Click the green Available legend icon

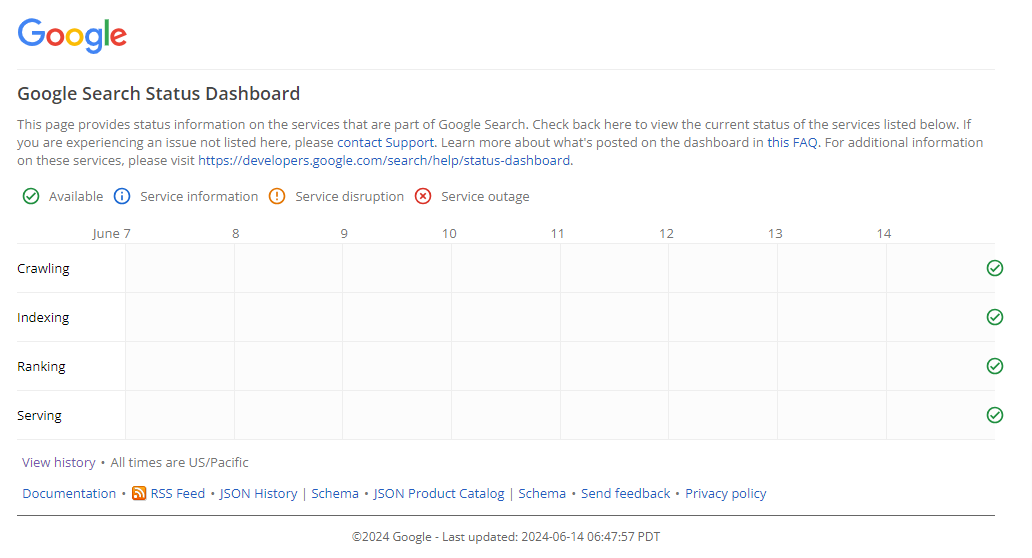click(x=31, y=196)
